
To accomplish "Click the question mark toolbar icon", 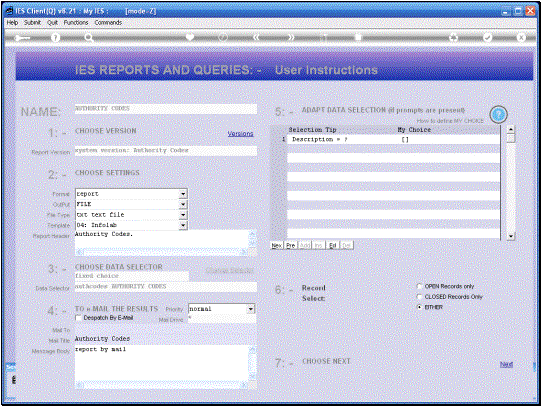I will pyautogui.click(x=55, y=38).
